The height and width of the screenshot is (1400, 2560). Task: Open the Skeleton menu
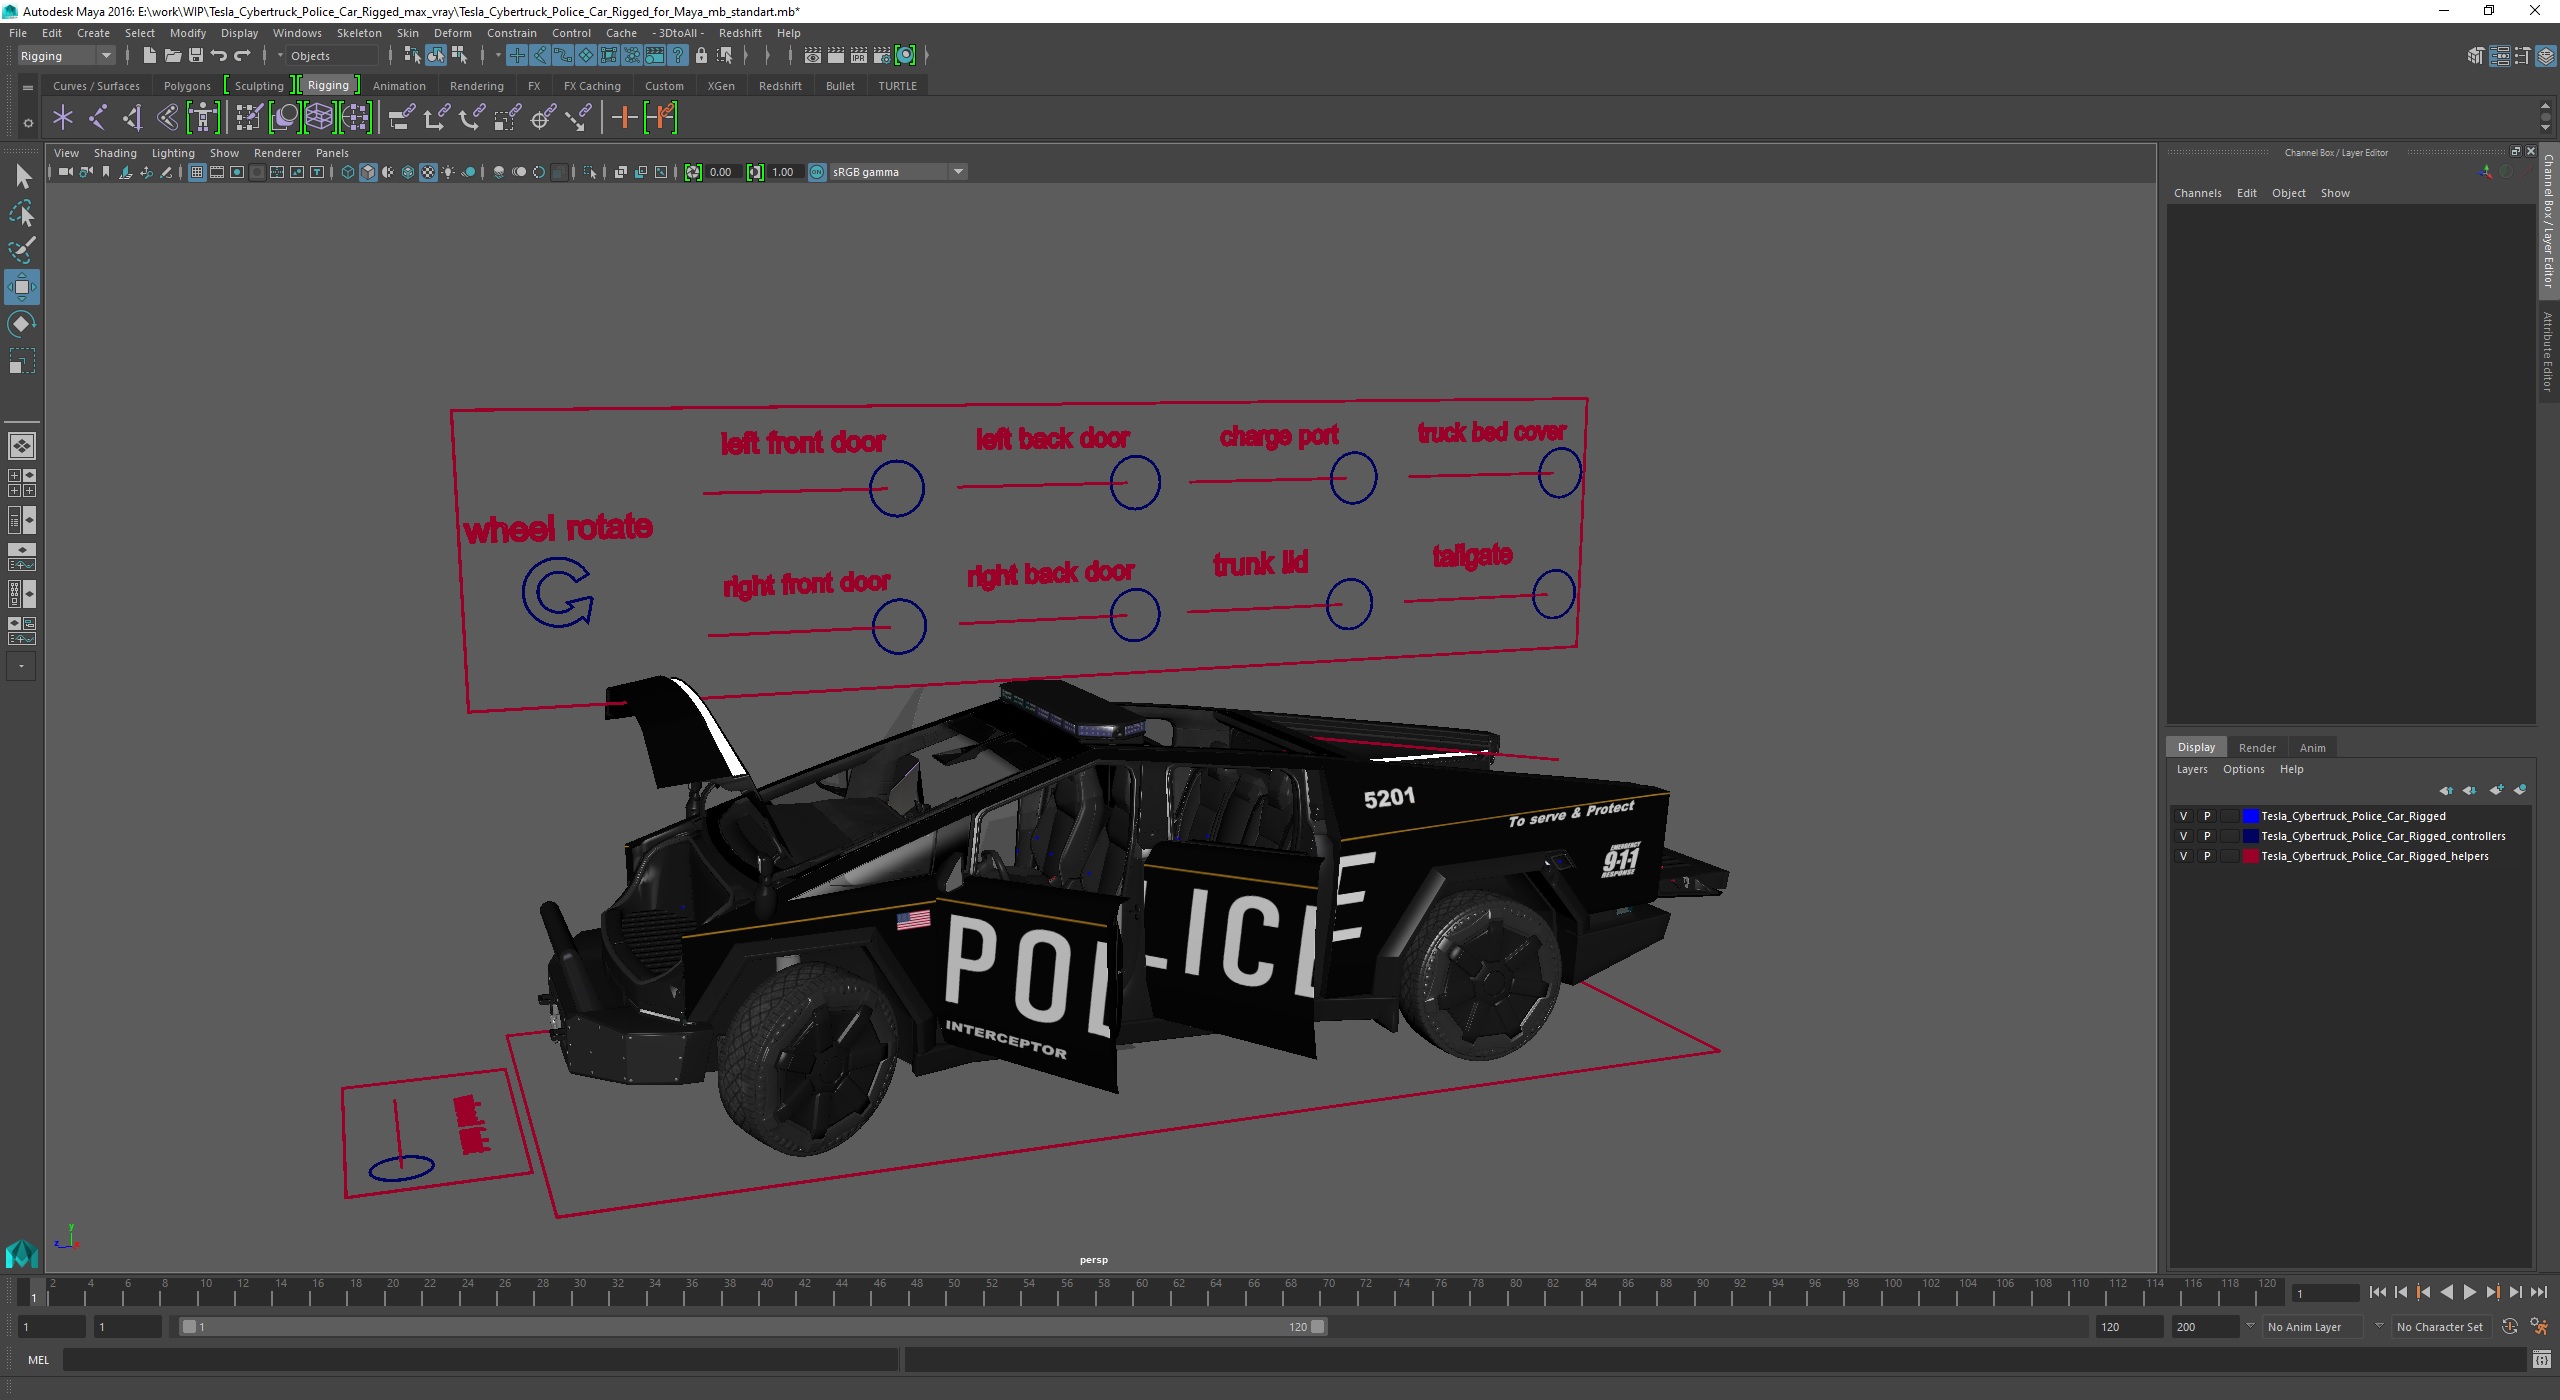(x=359, y=33)
